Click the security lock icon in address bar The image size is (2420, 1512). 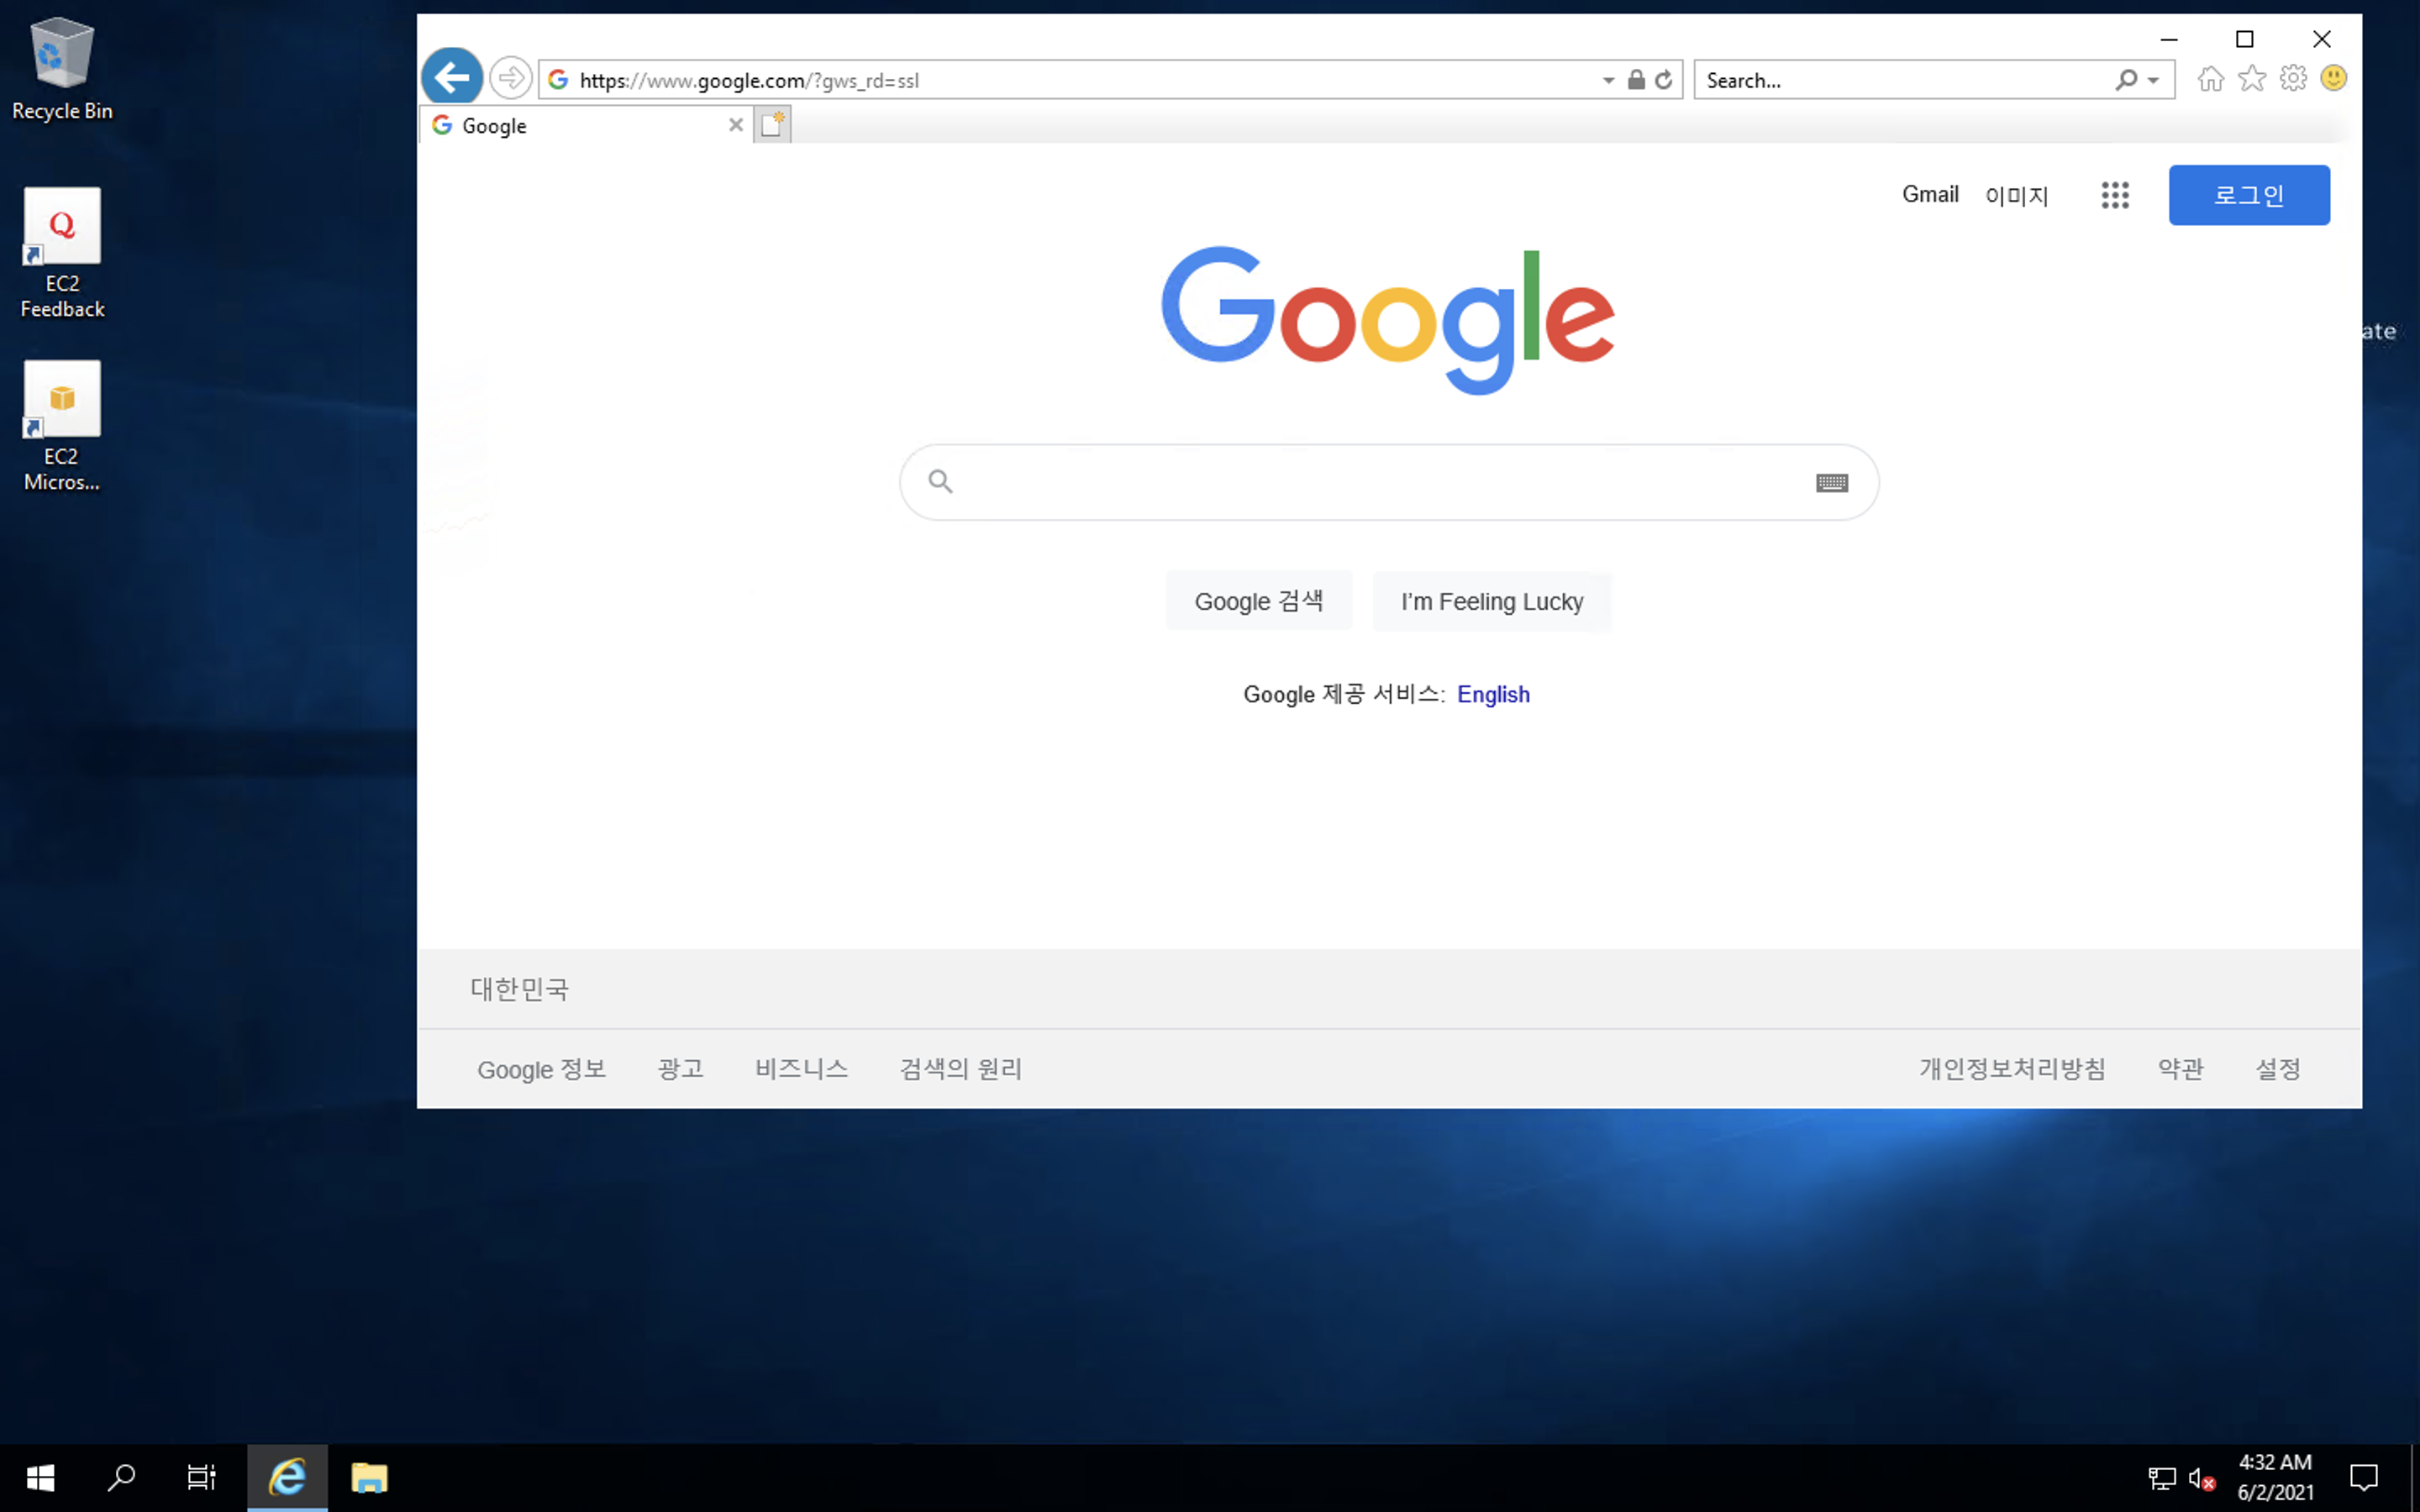pos(1636,80)
